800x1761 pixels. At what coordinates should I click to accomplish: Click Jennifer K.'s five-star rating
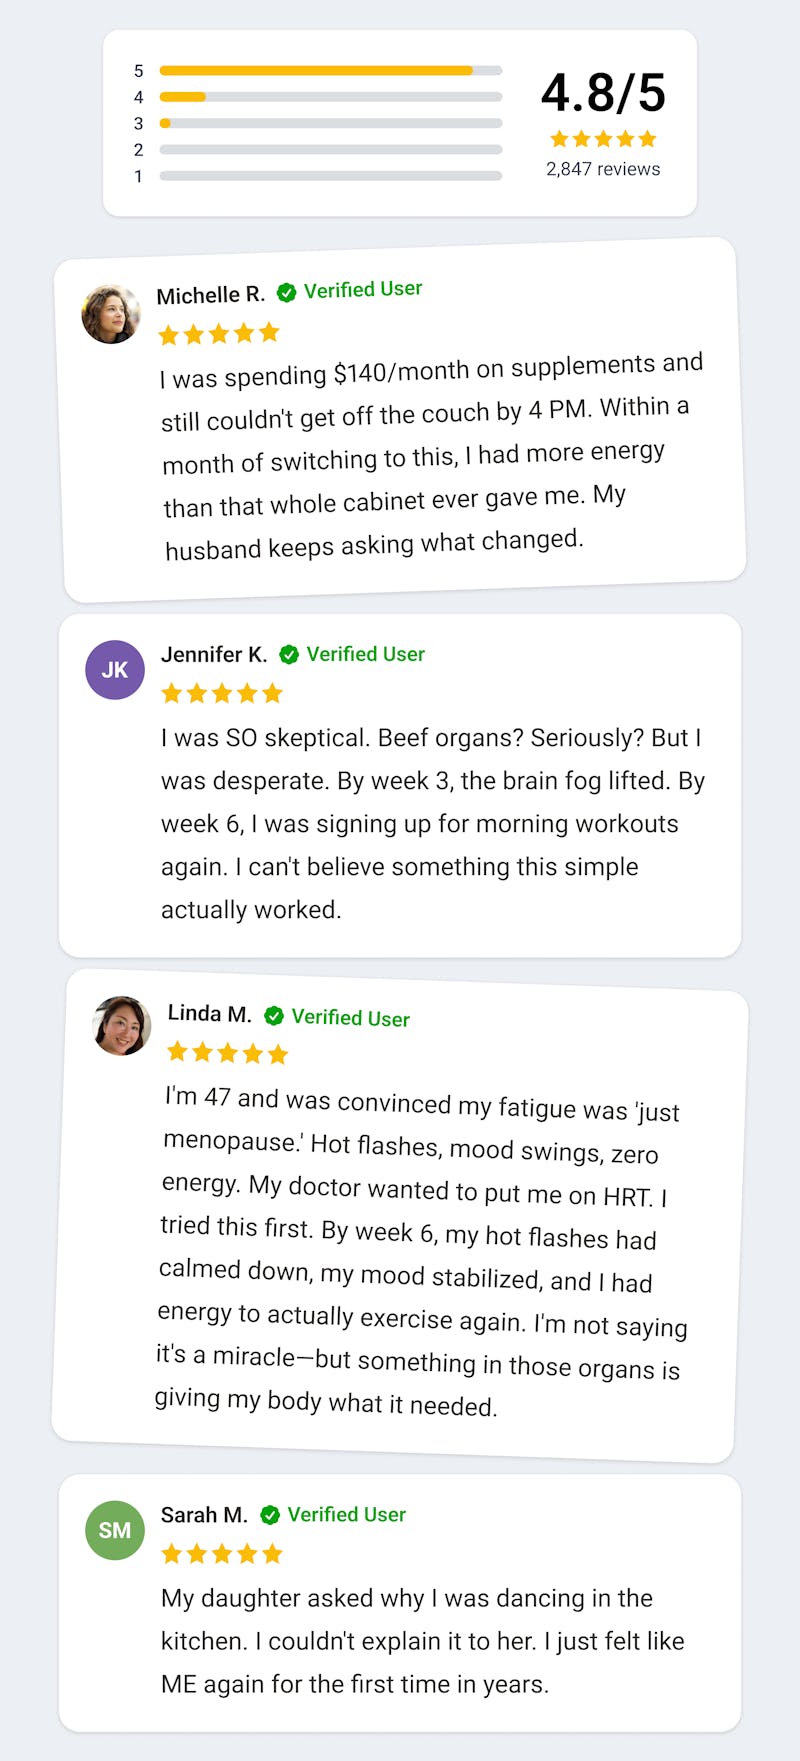(222, 693)
